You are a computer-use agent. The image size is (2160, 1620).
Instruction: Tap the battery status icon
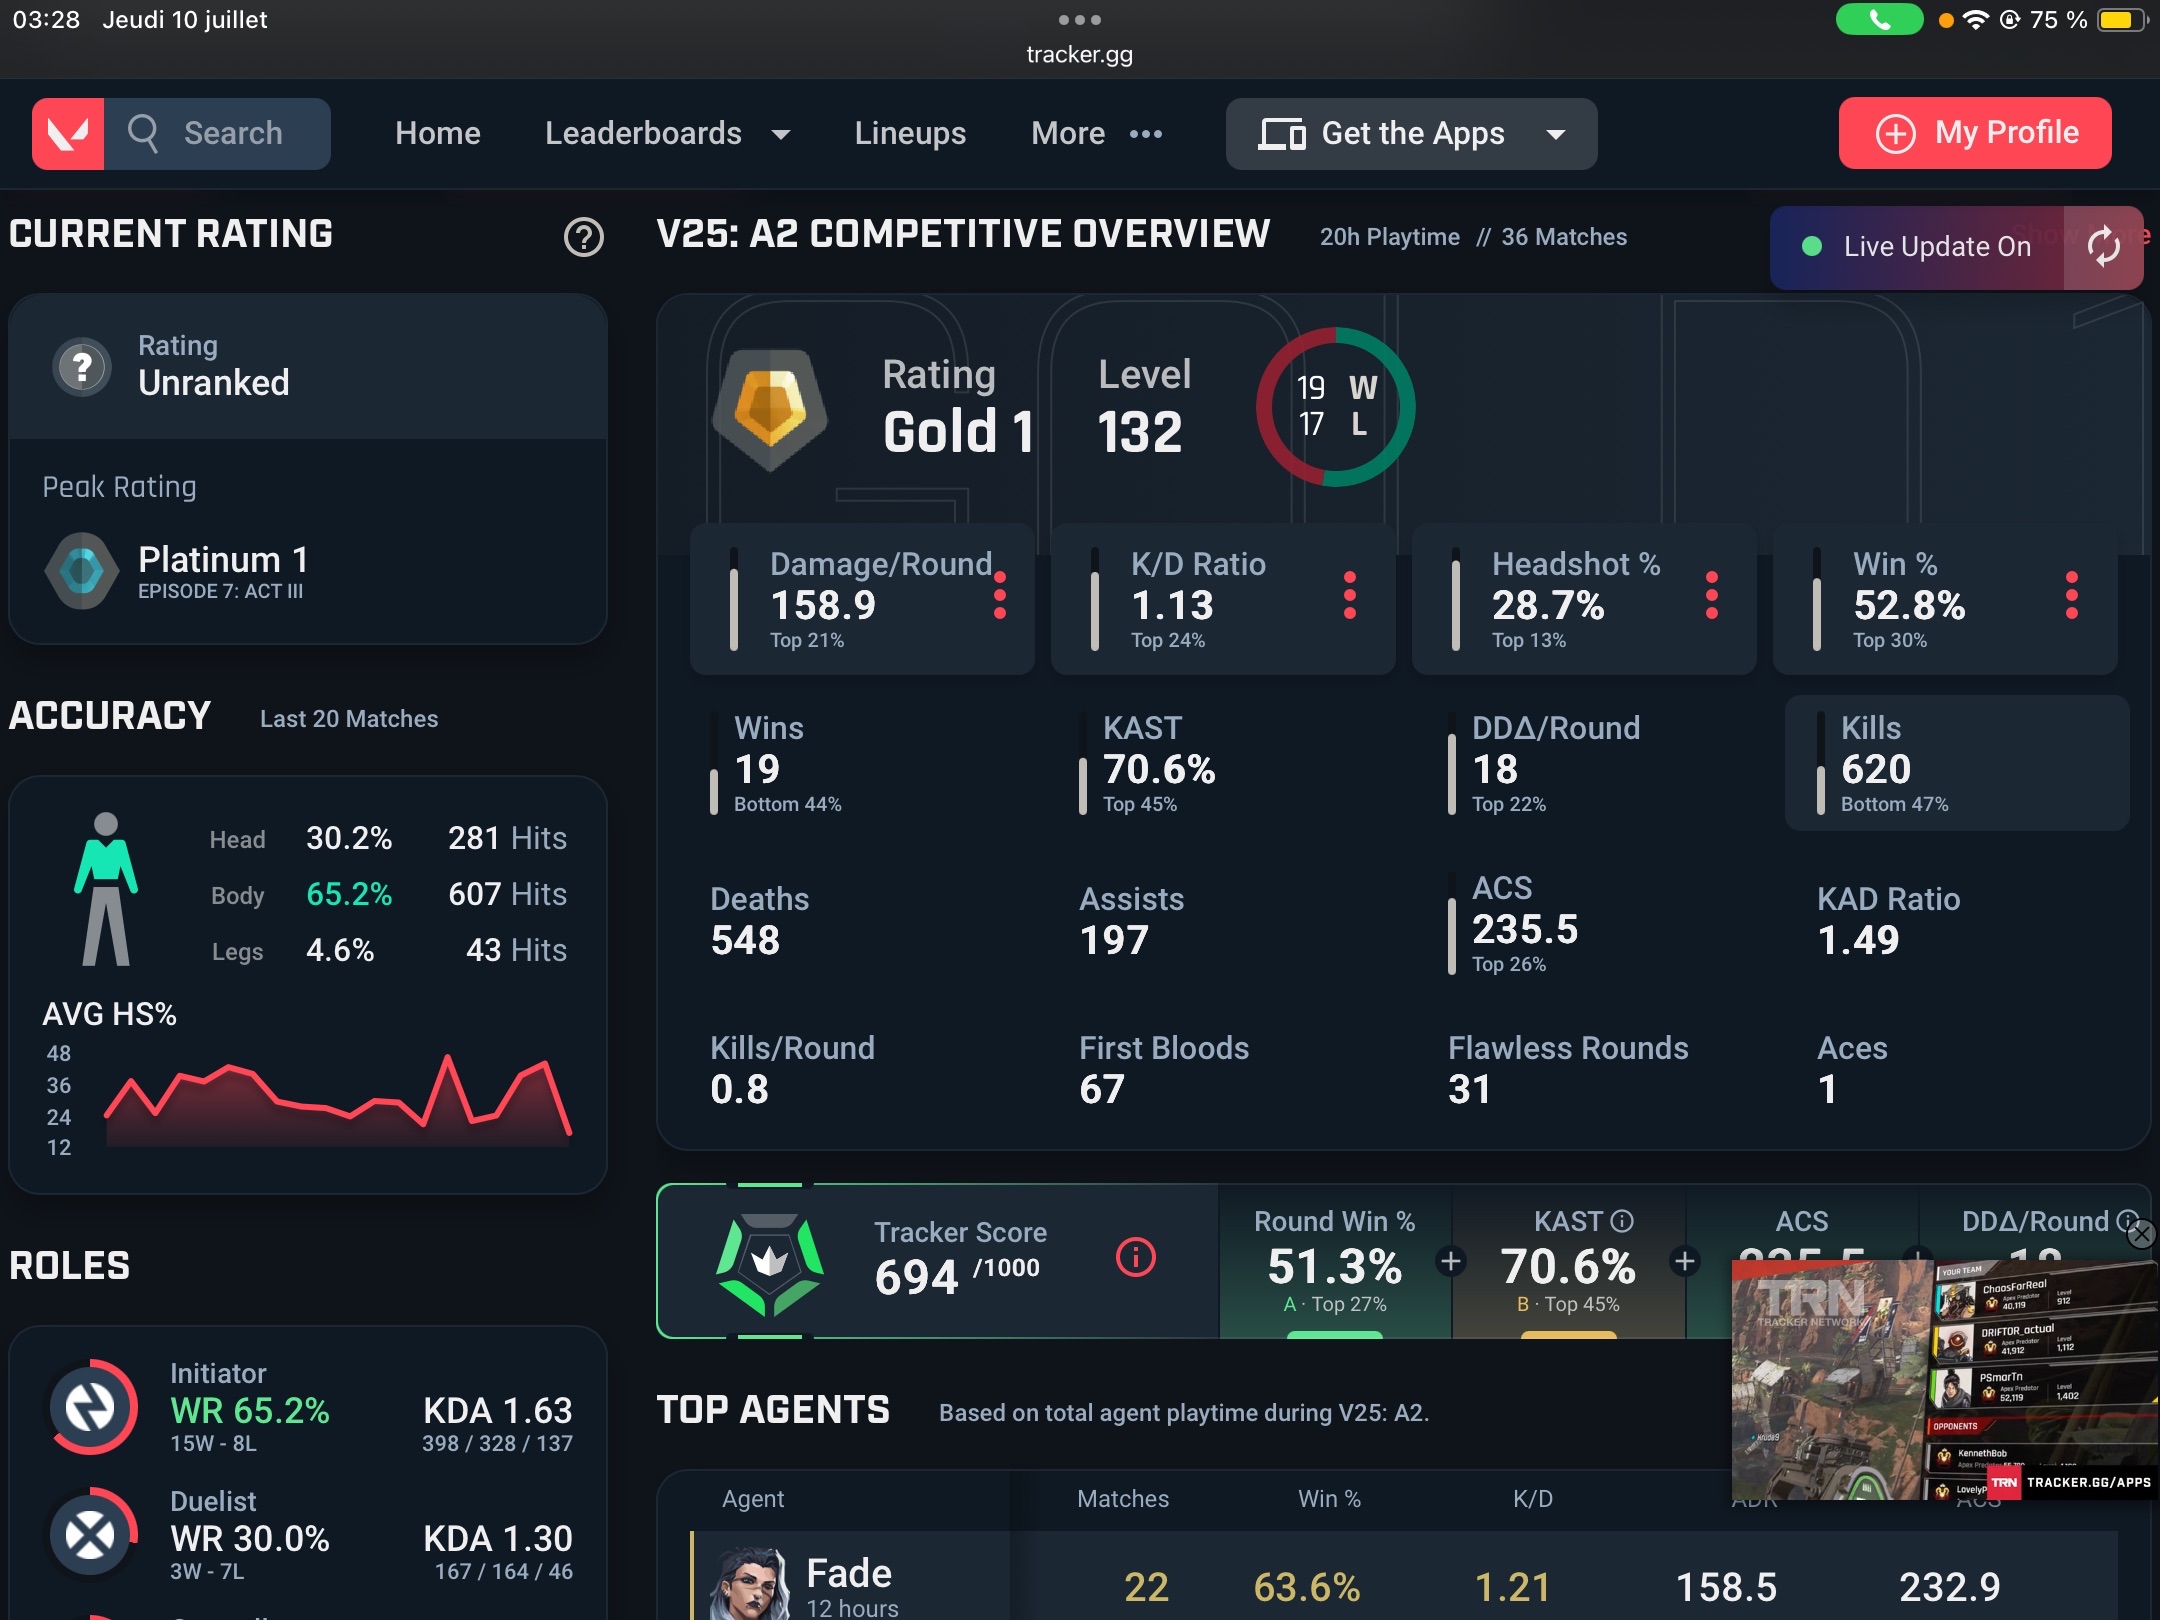2121,20
